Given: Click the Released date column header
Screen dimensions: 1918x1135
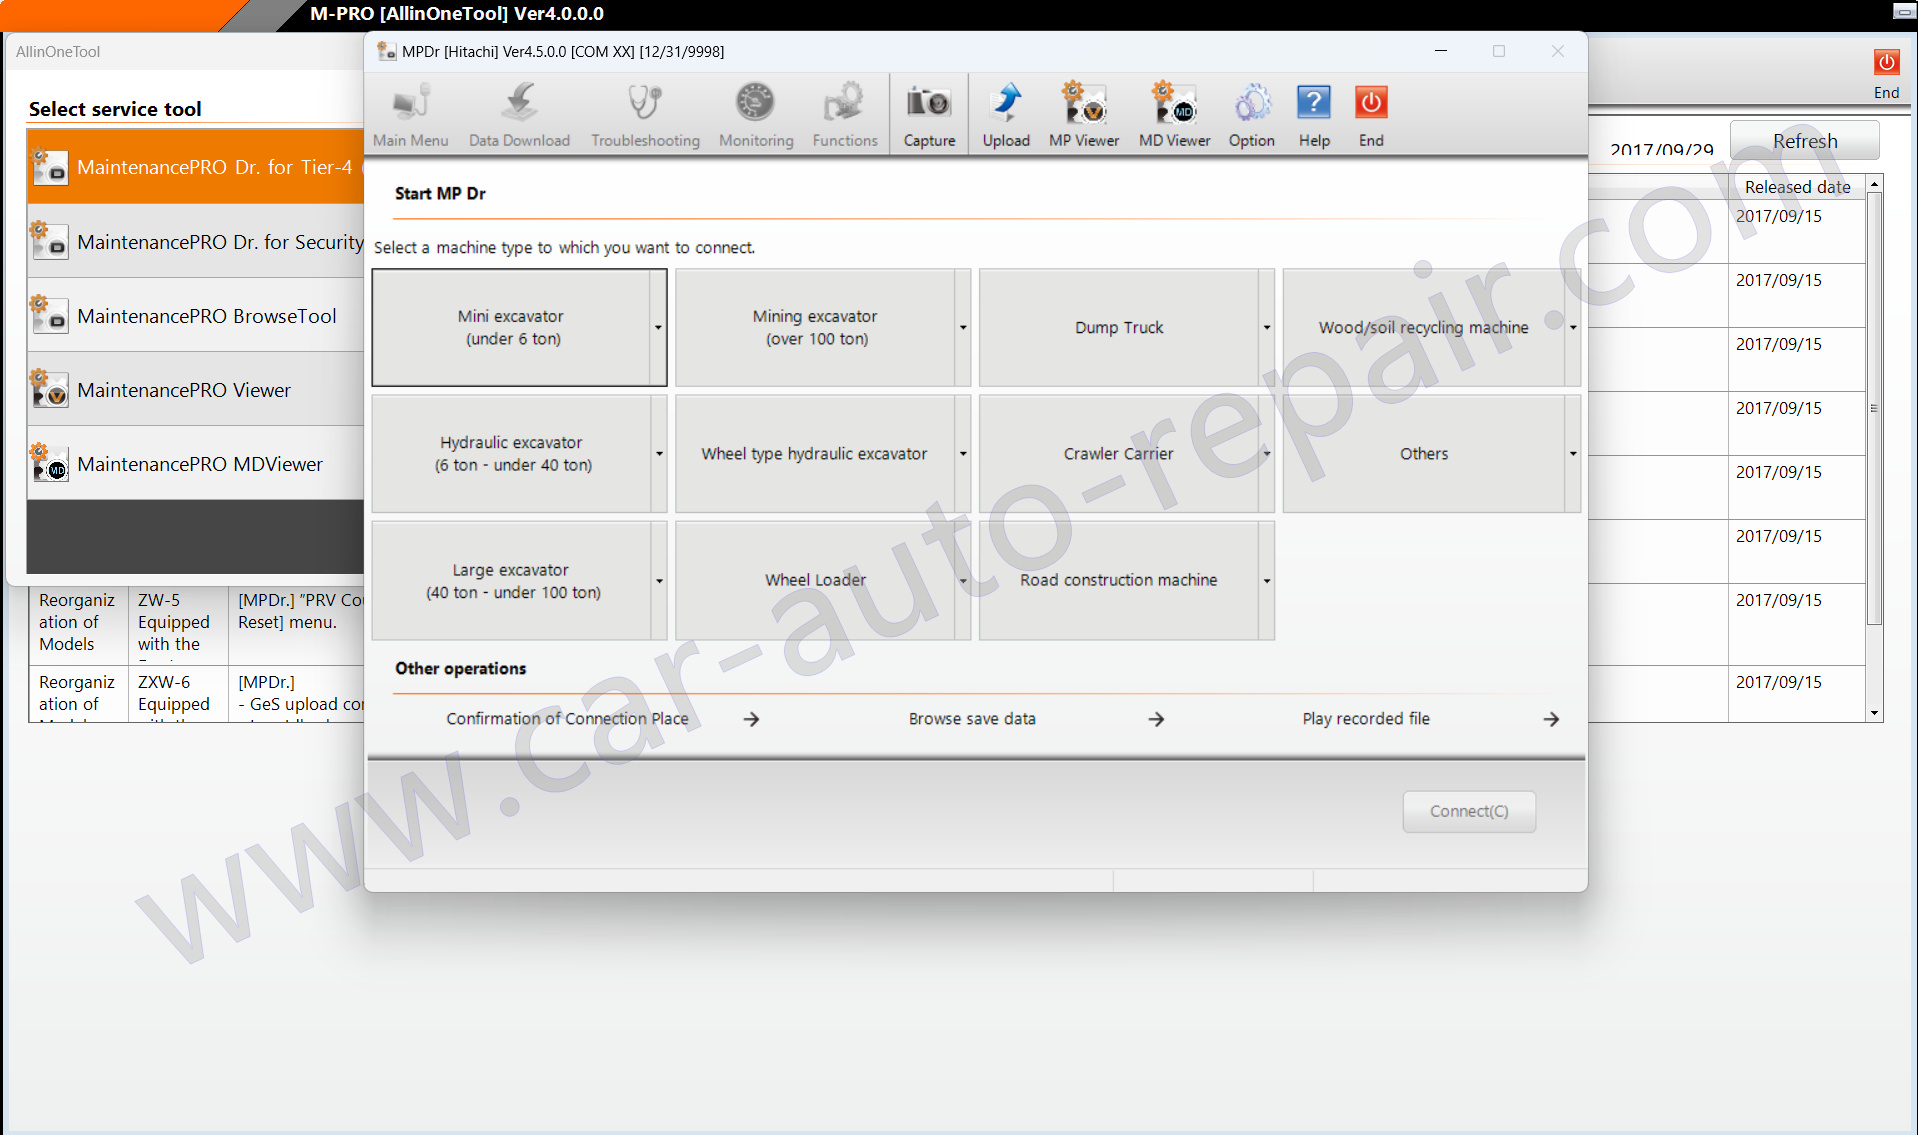Looking at the screenshot, I should 1797,187.
